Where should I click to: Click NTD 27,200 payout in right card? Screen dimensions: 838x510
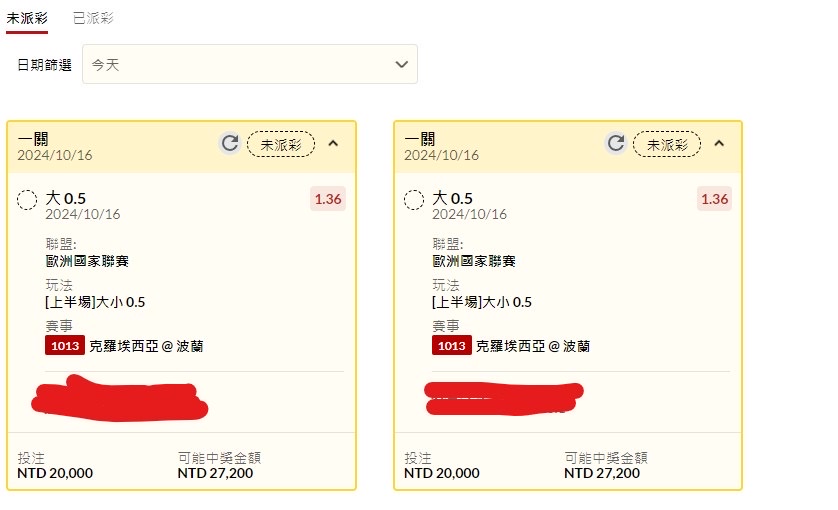coord(602,473)
